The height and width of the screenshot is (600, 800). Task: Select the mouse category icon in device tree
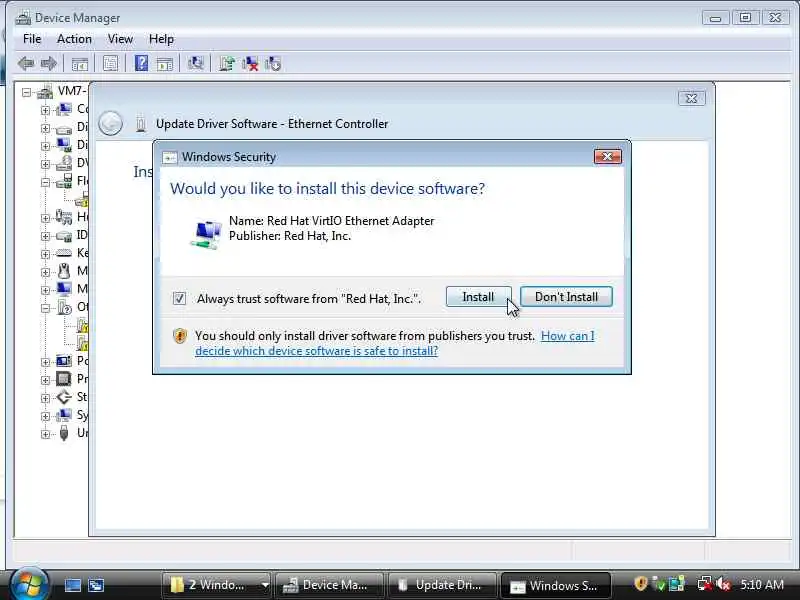click(x=64, y=271)
